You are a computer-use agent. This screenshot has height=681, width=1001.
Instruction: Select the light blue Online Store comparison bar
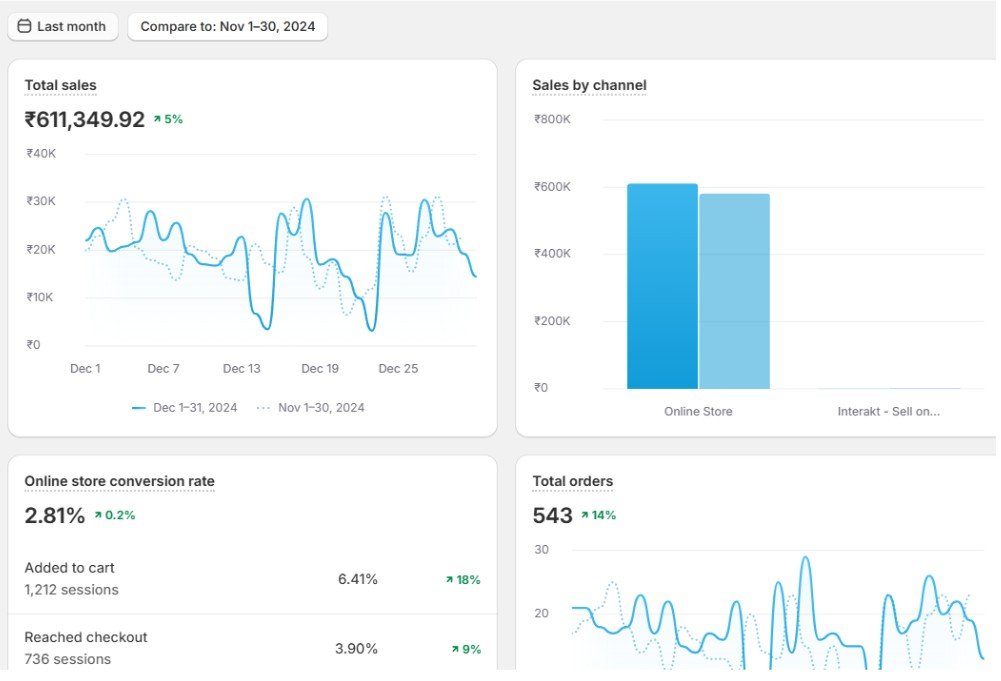734,291
